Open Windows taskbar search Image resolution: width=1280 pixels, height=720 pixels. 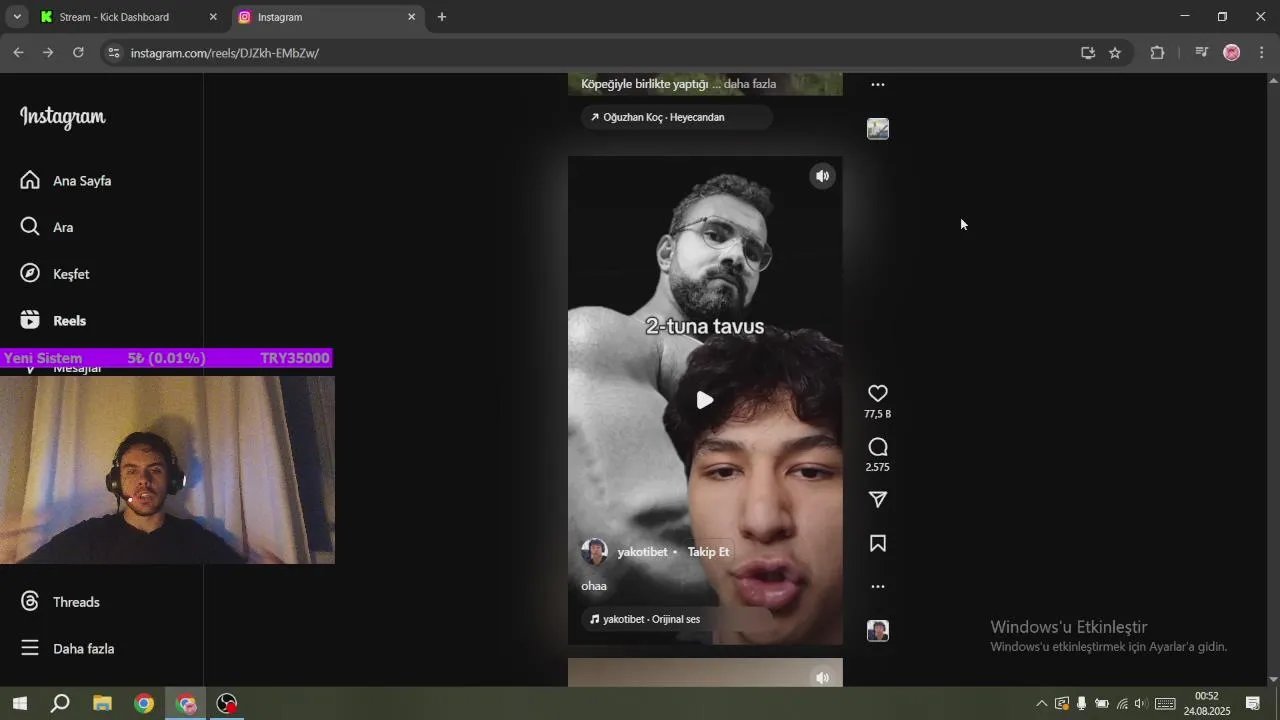[60, 704]
